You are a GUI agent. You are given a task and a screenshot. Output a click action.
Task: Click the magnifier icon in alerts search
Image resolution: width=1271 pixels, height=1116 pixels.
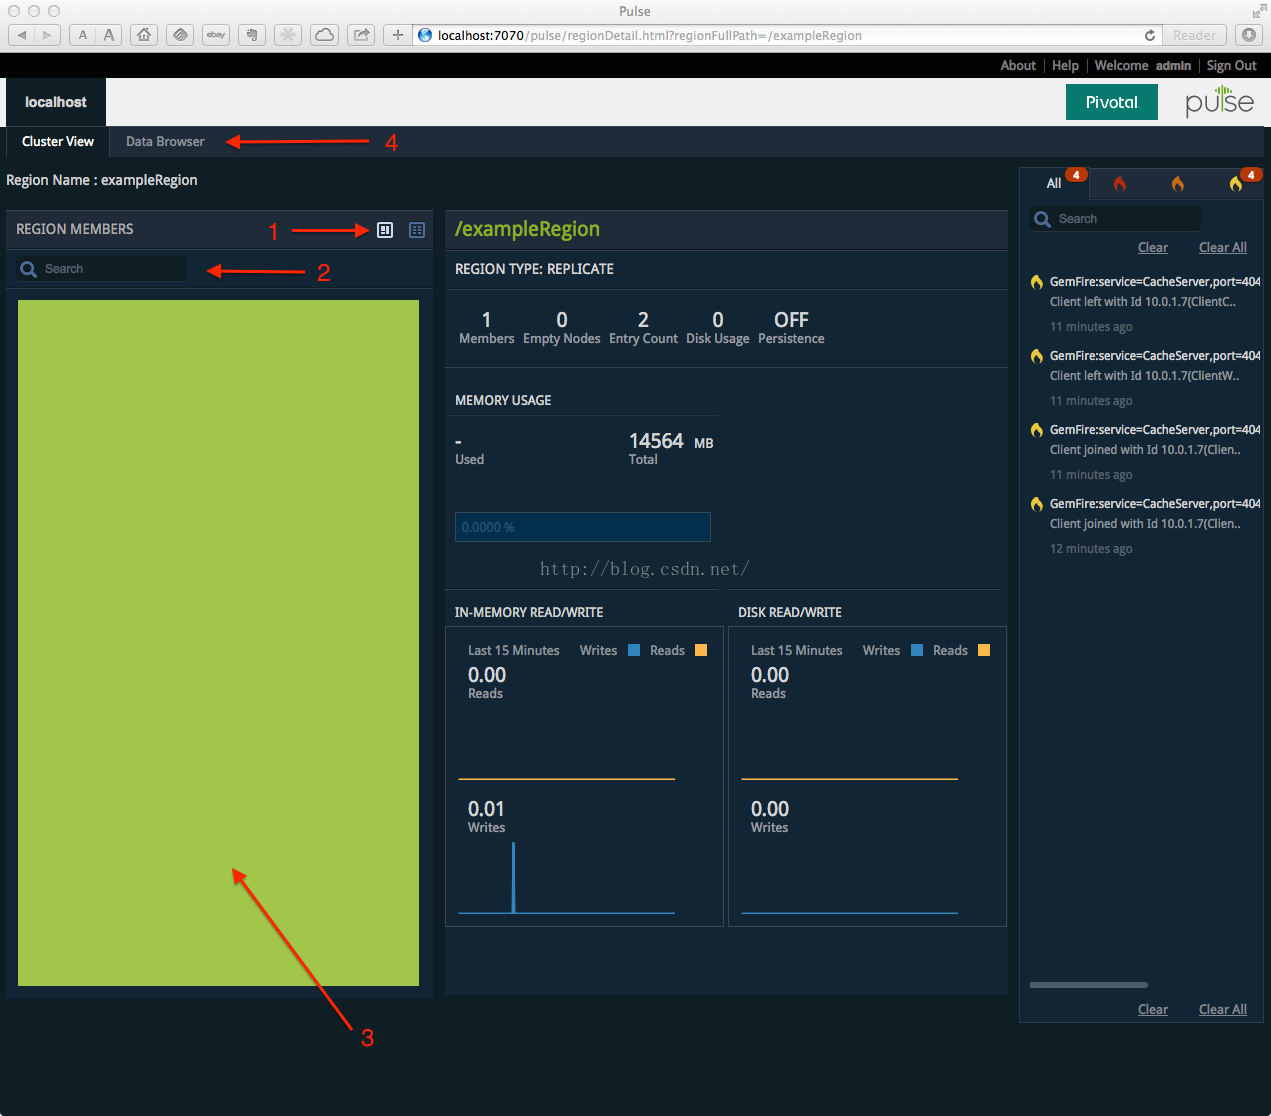coord(1042,219)
